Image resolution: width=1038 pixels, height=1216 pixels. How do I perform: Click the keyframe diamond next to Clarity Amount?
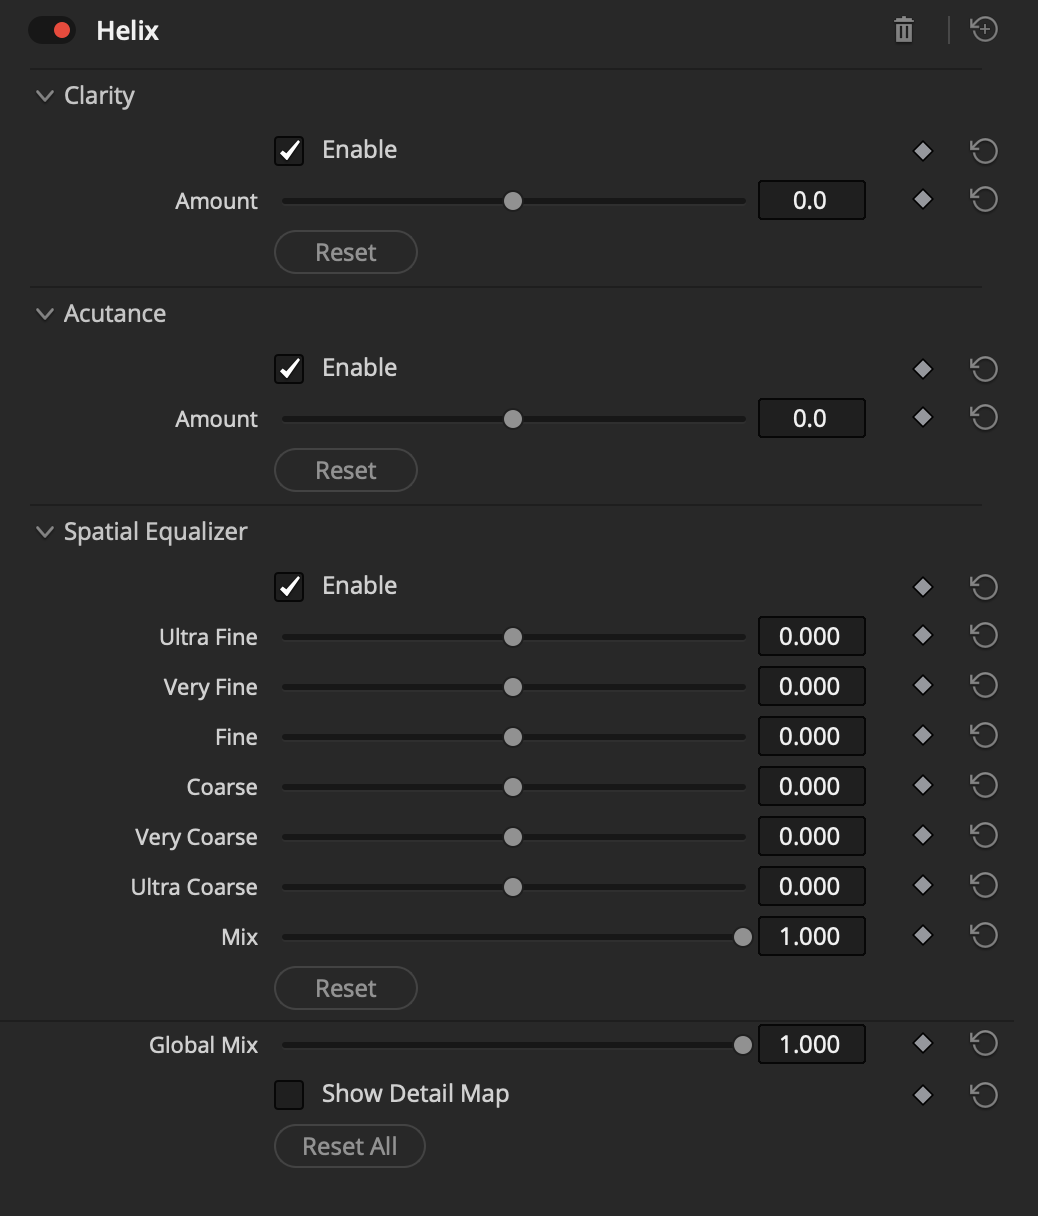(921, 199)
